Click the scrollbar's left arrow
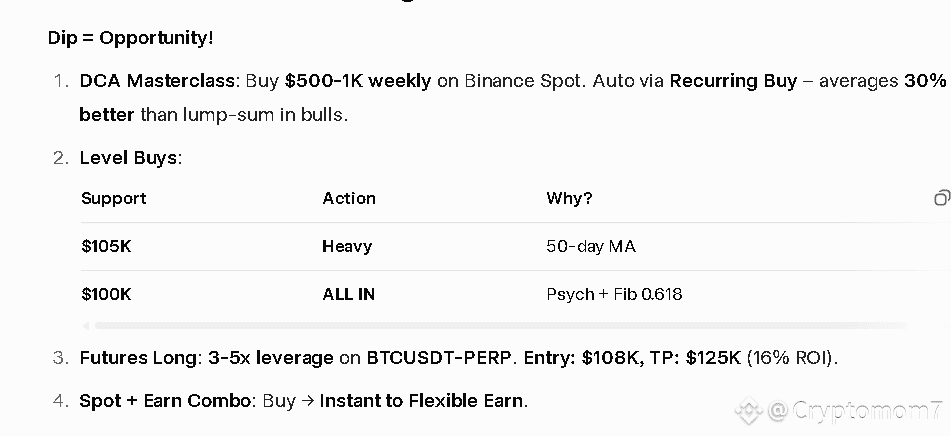 click(x=86, y=325)
